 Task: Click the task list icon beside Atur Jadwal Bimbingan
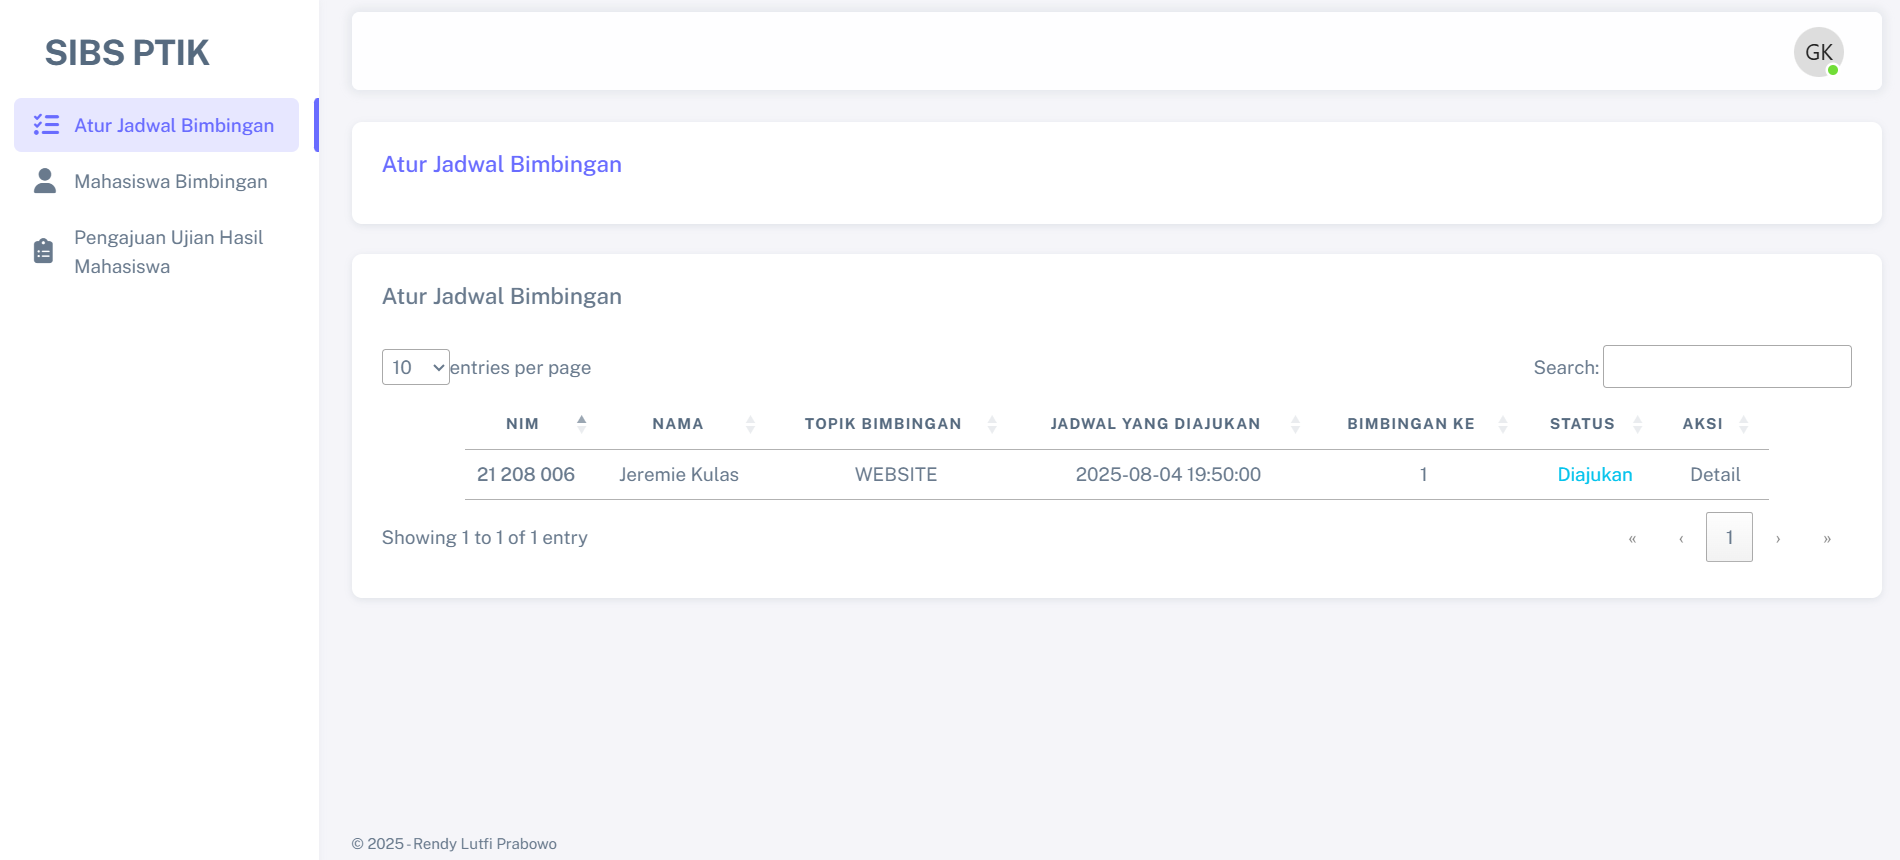46,125
